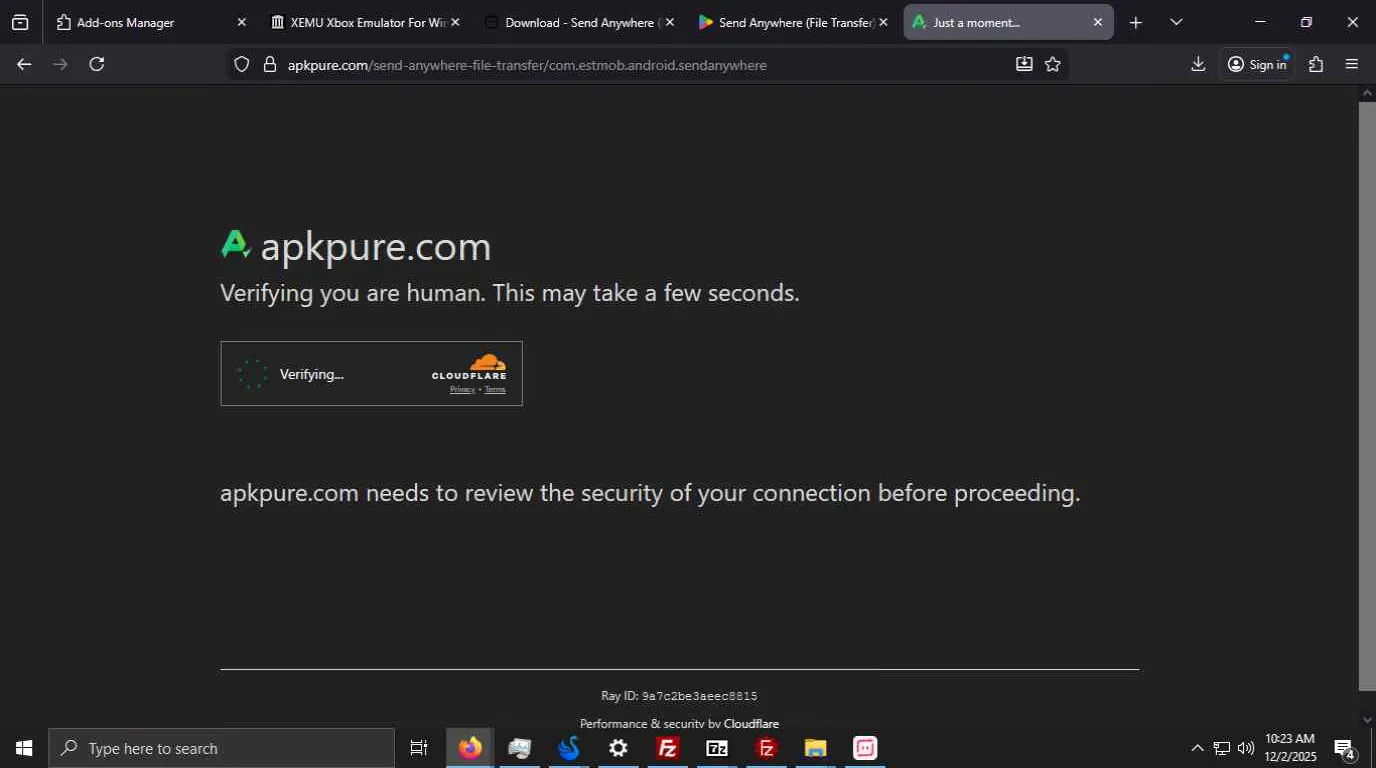Click the apkpure logo icon on page

pos(235,245)
